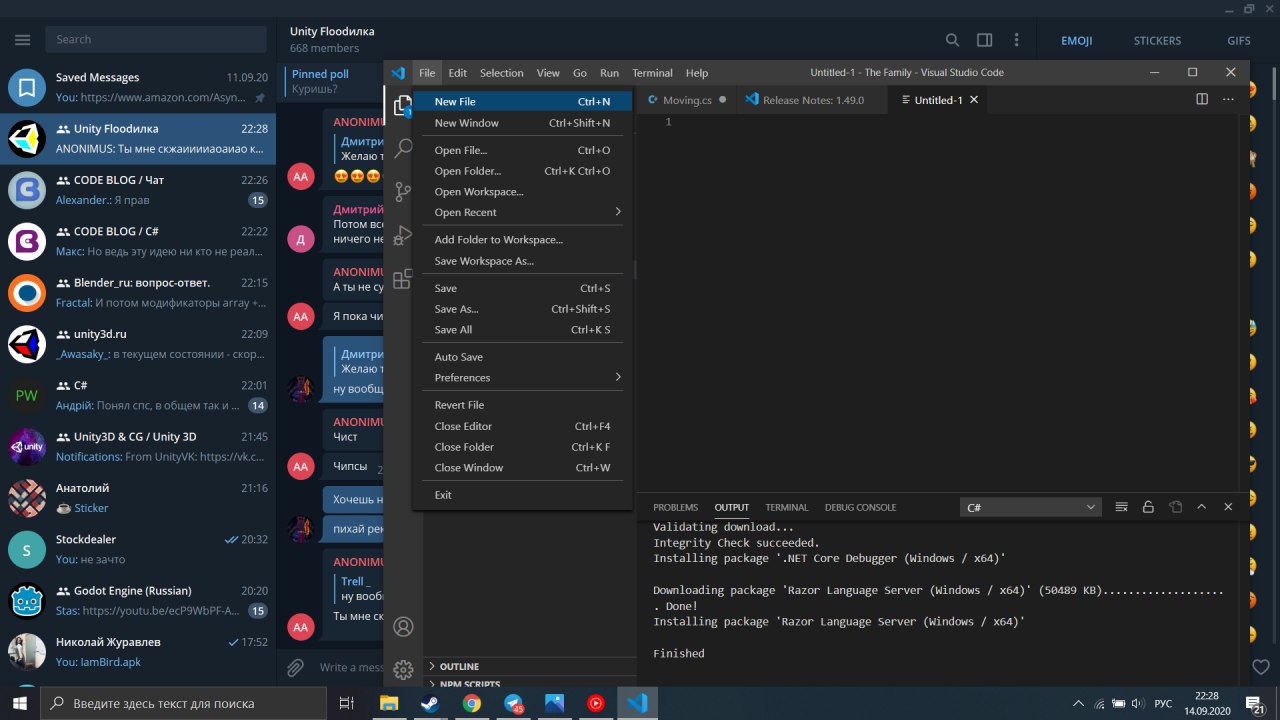Maximize the panel with up chevron
The width and height of the screenshot is (1280, 720).
1202,507
